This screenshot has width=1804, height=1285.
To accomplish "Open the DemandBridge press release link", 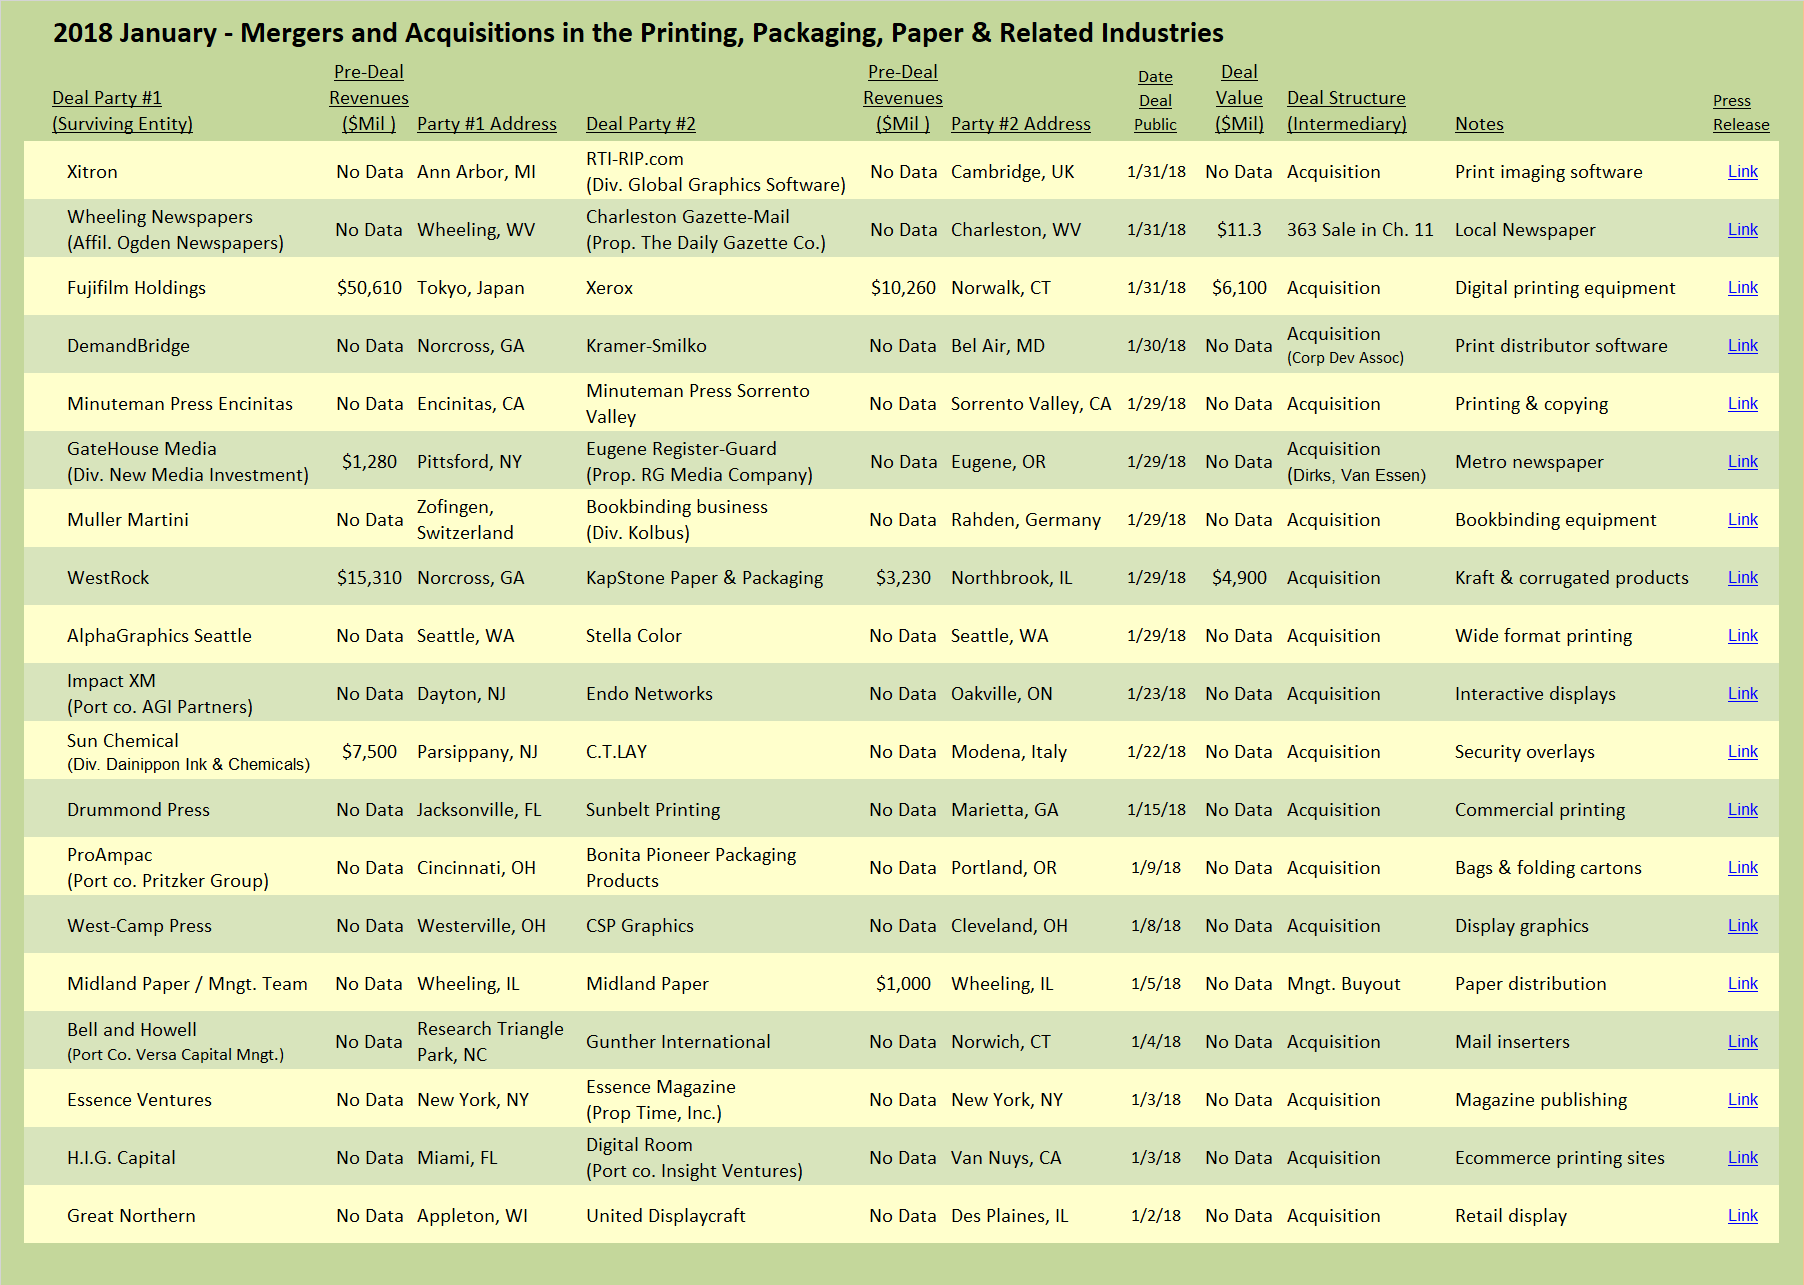I will click(1742, 346).
